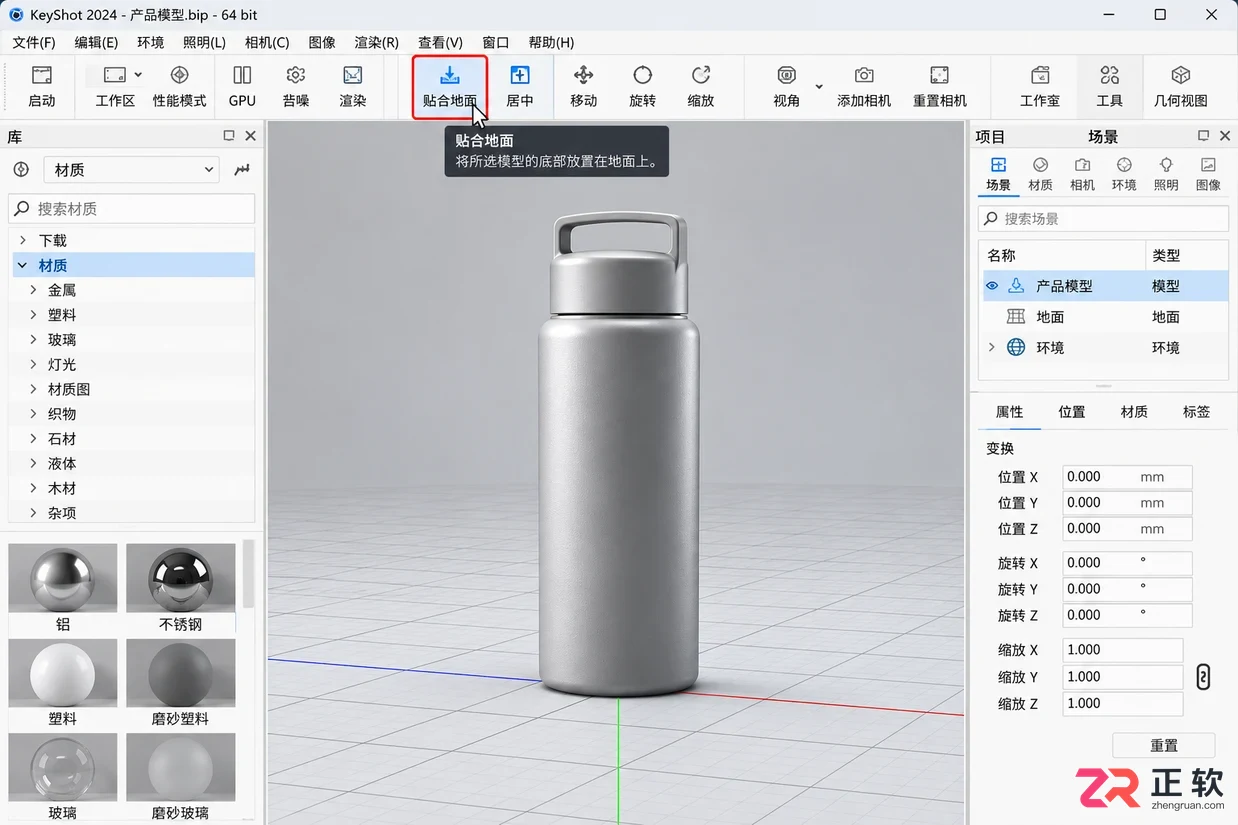Click the 重置相机 reset camera icon
Screen dimensions: 1238x825
coord(940,87)
